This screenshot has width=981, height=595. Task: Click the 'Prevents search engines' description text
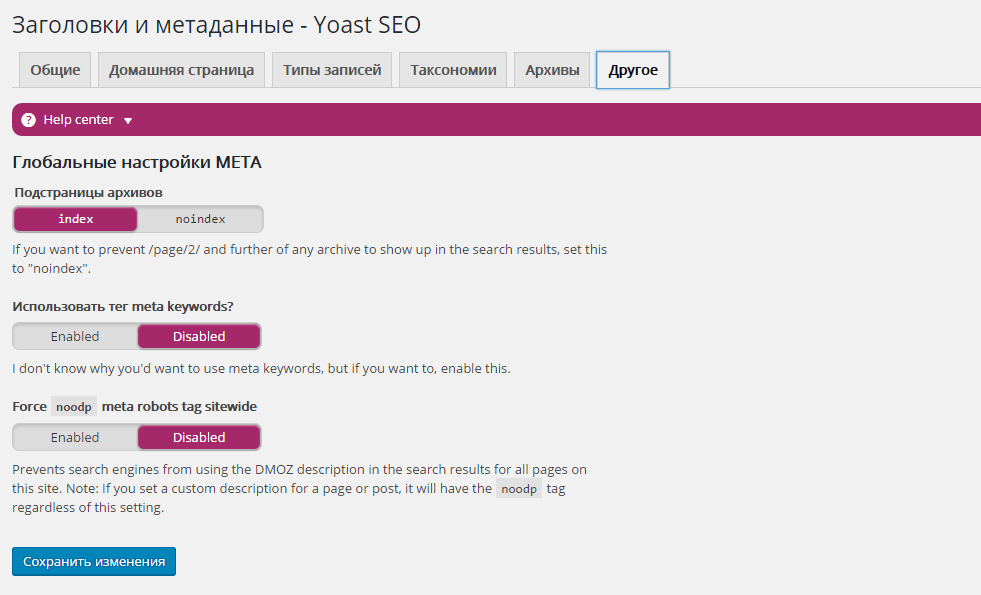(x=299, y=488)
